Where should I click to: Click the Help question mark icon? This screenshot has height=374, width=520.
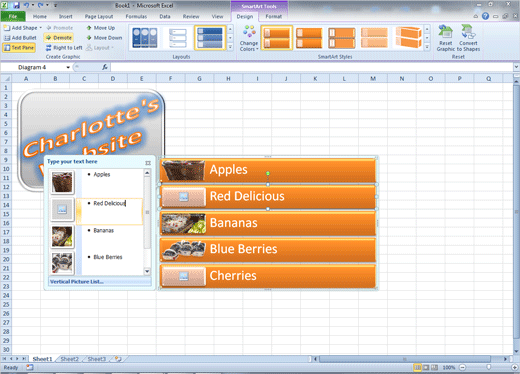click(x=485, y=16)
